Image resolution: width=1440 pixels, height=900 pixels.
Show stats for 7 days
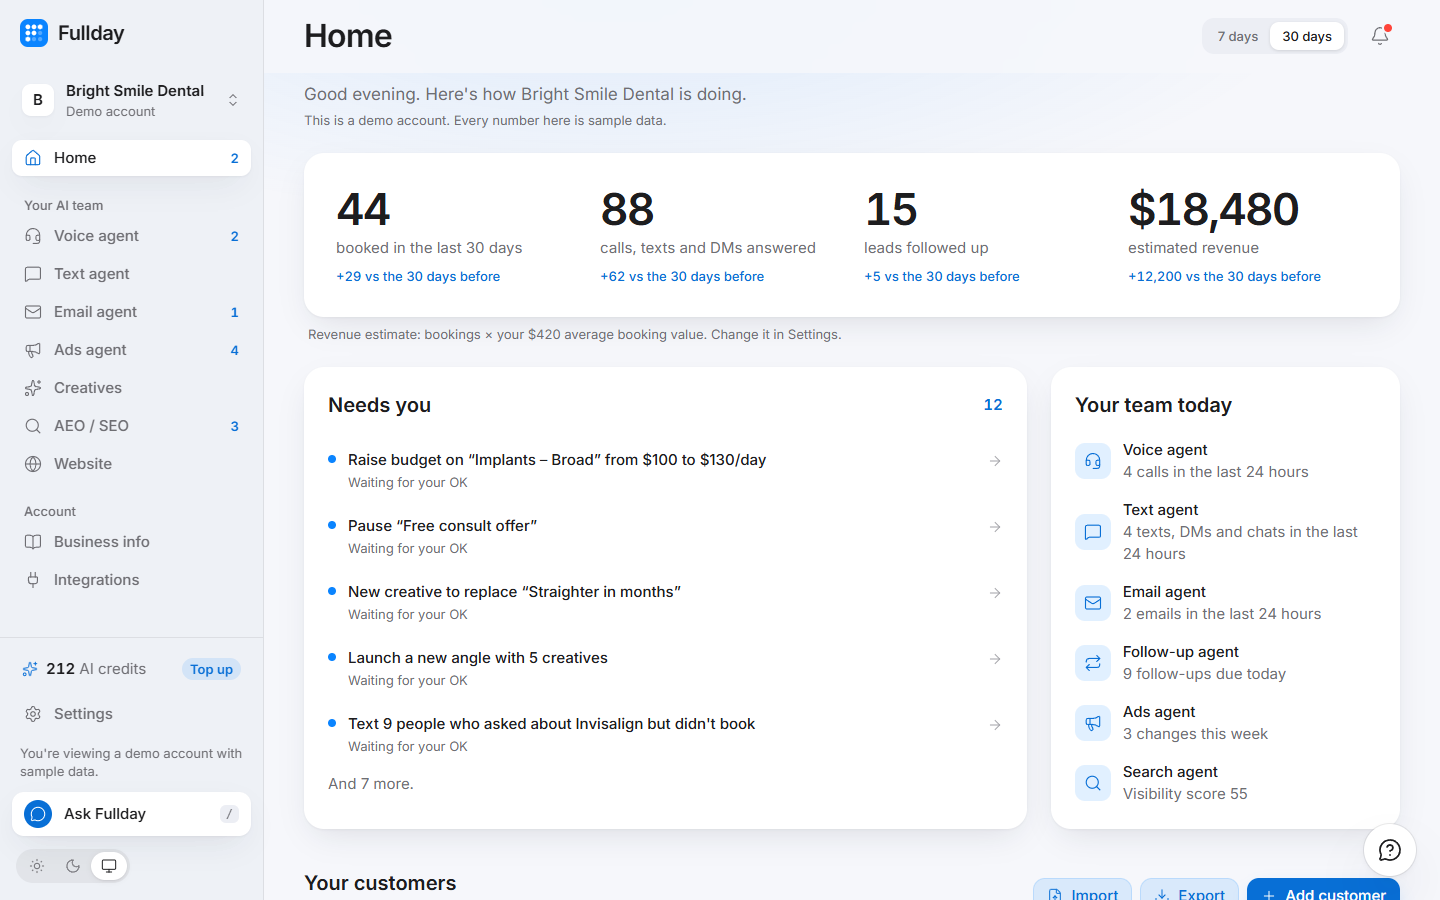[x=1238, y=36]
